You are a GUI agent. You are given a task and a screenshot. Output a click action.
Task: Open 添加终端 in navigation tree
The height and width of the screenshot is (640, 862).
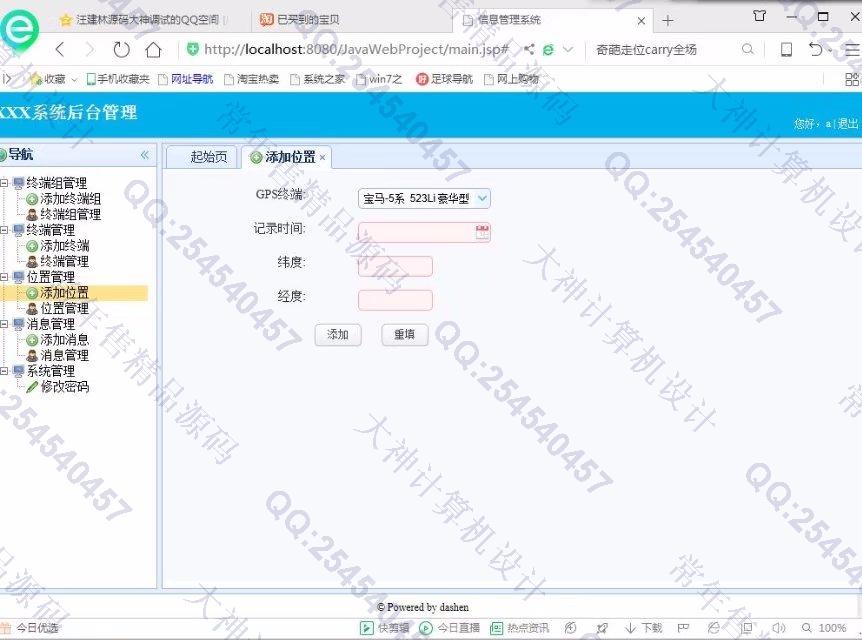pos(58,246)
